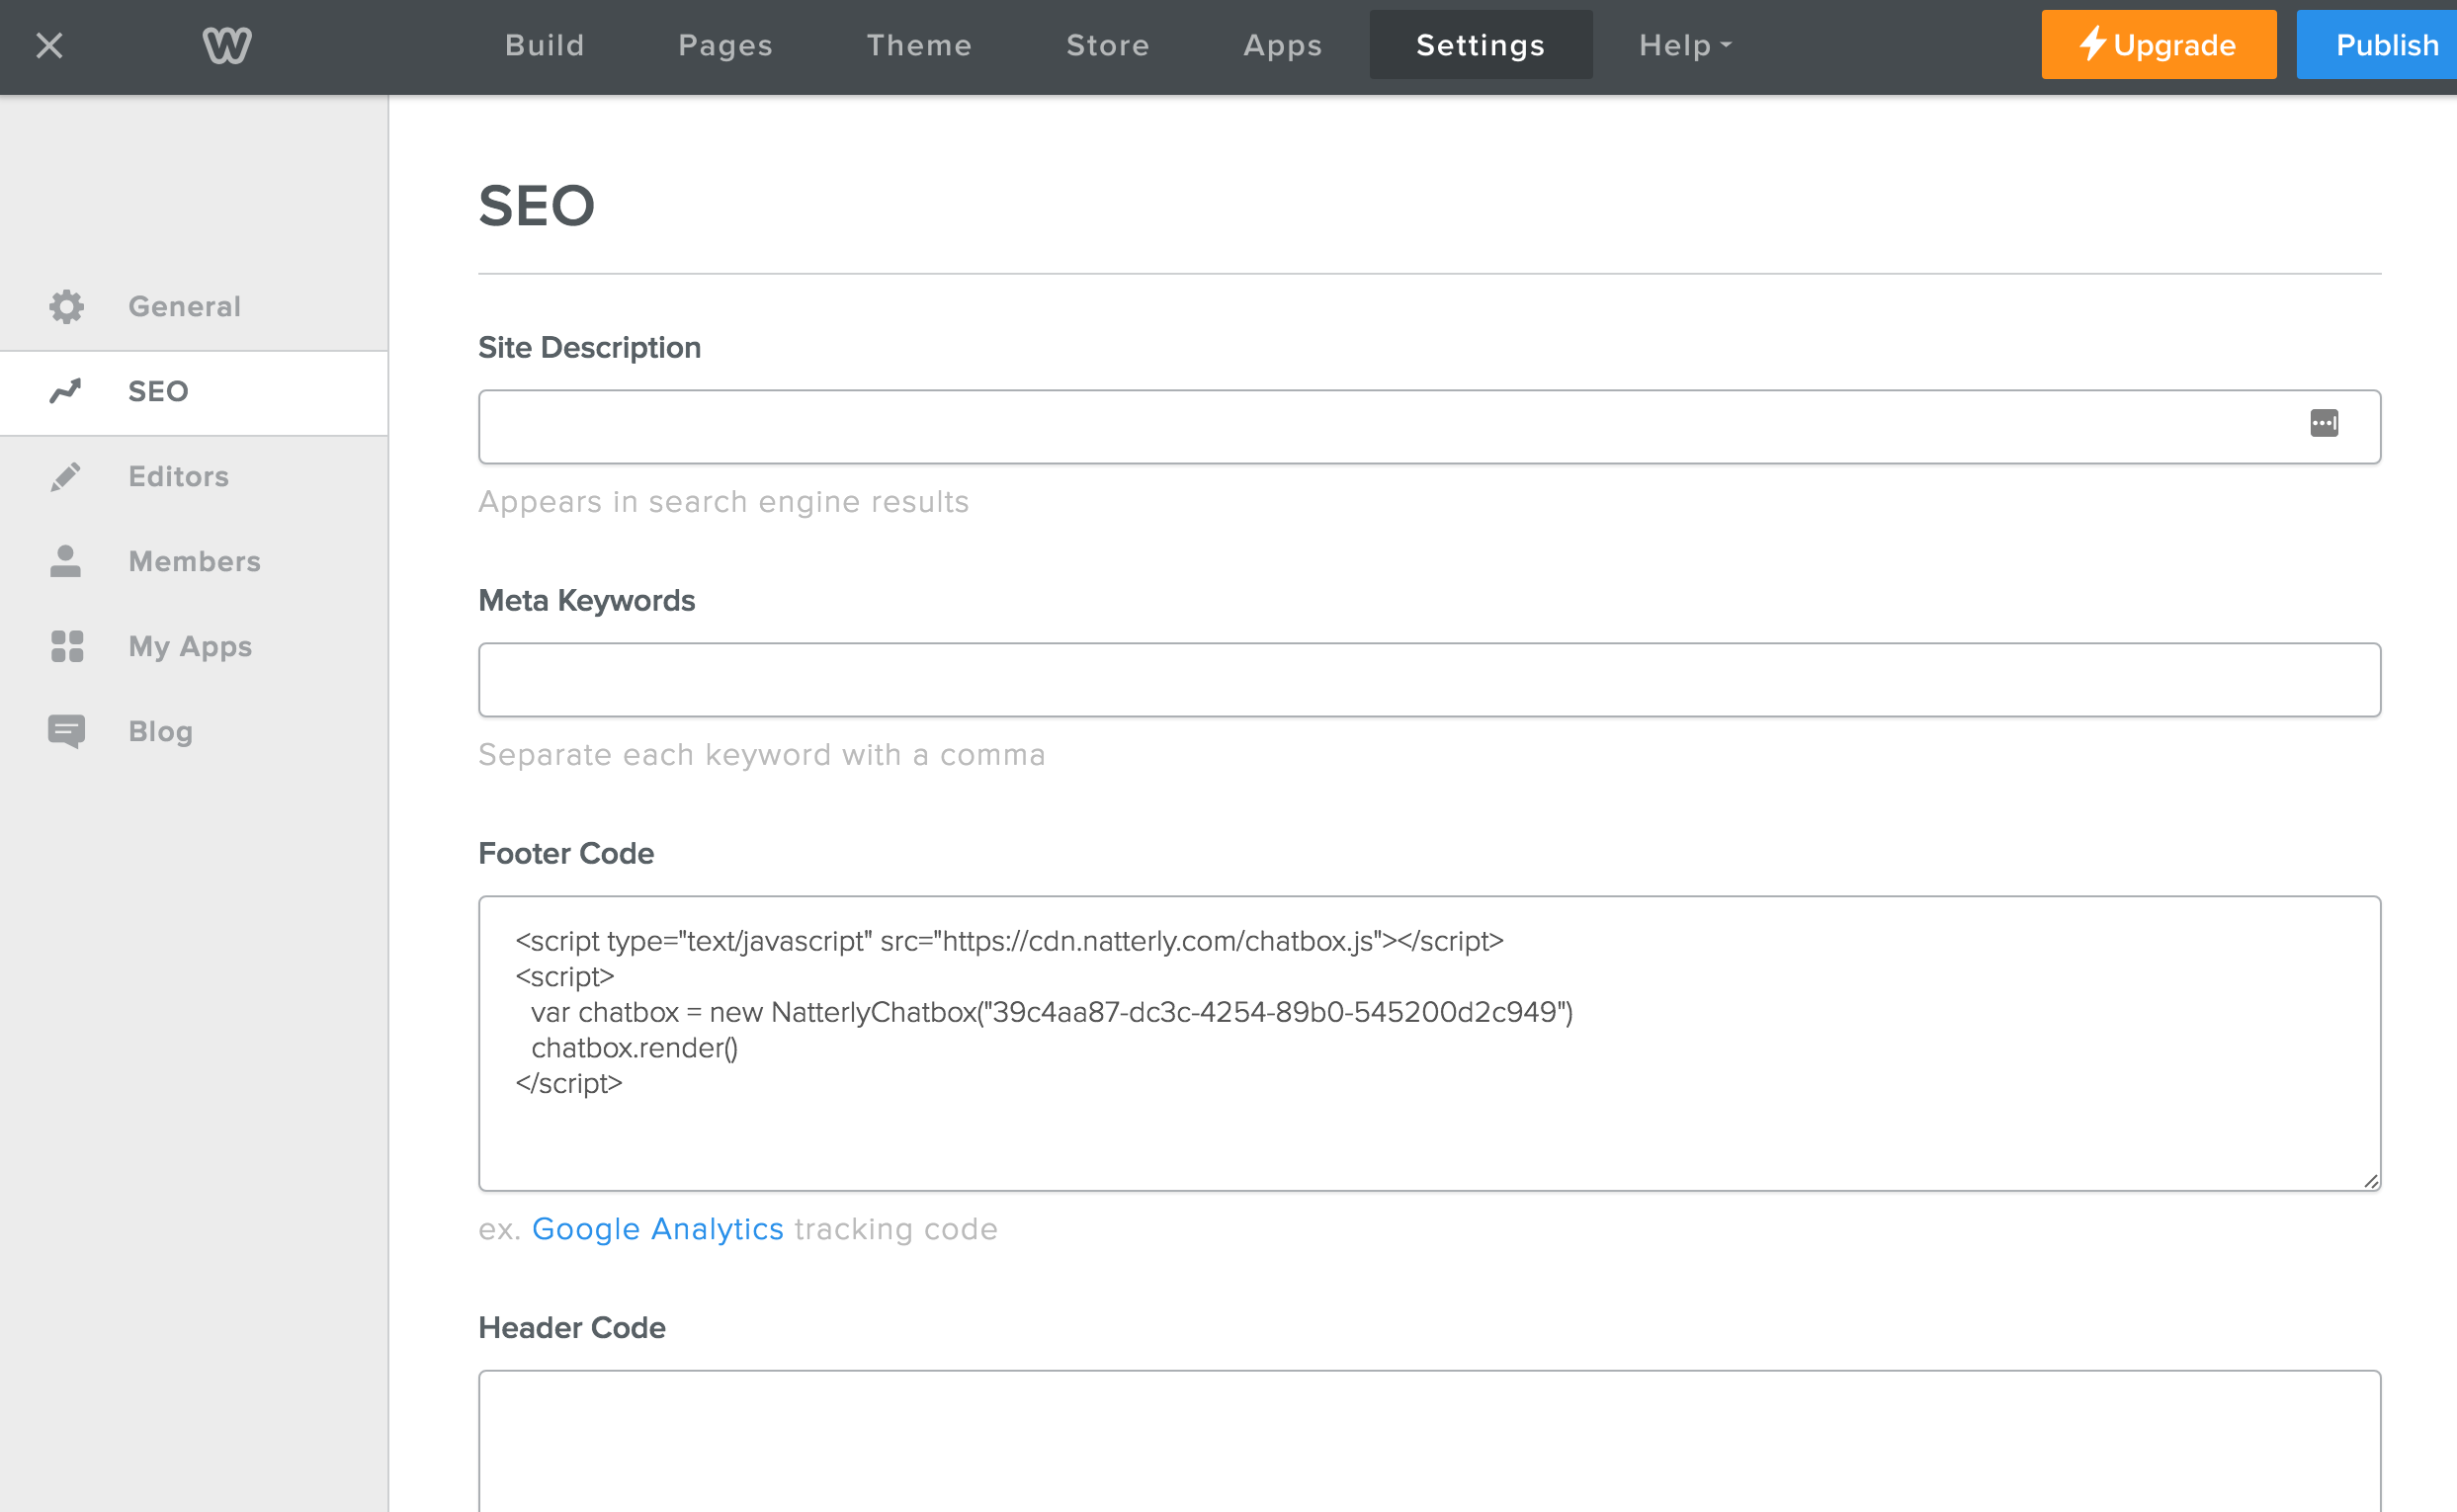Click the Header Code label
The image size is (2457, 1512).
point(572,1328)
